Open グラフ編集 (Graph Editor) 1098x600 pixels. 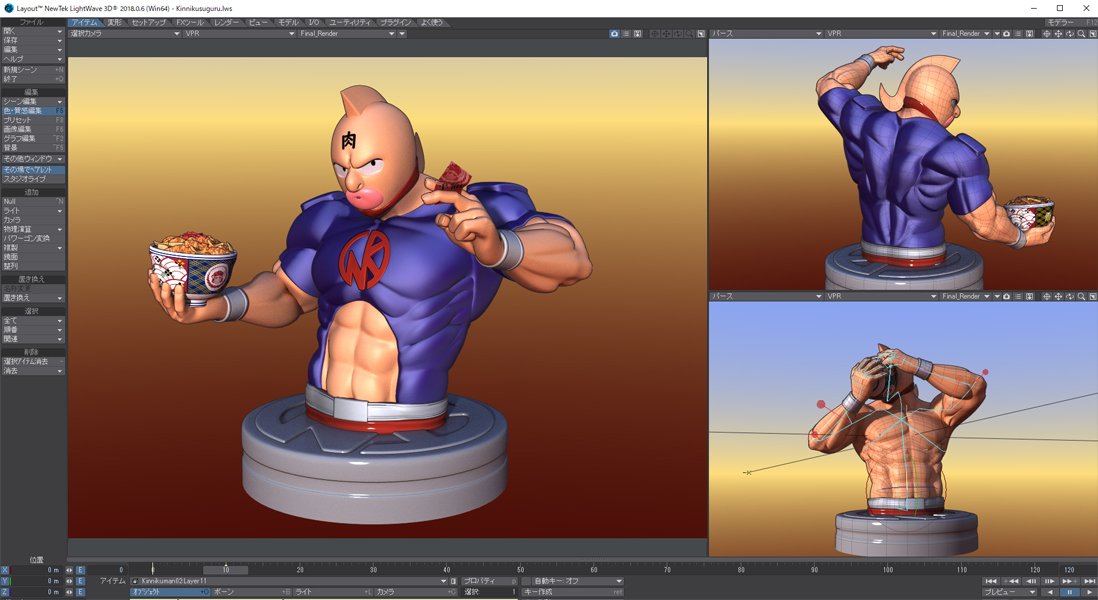(x=33, y=139)
